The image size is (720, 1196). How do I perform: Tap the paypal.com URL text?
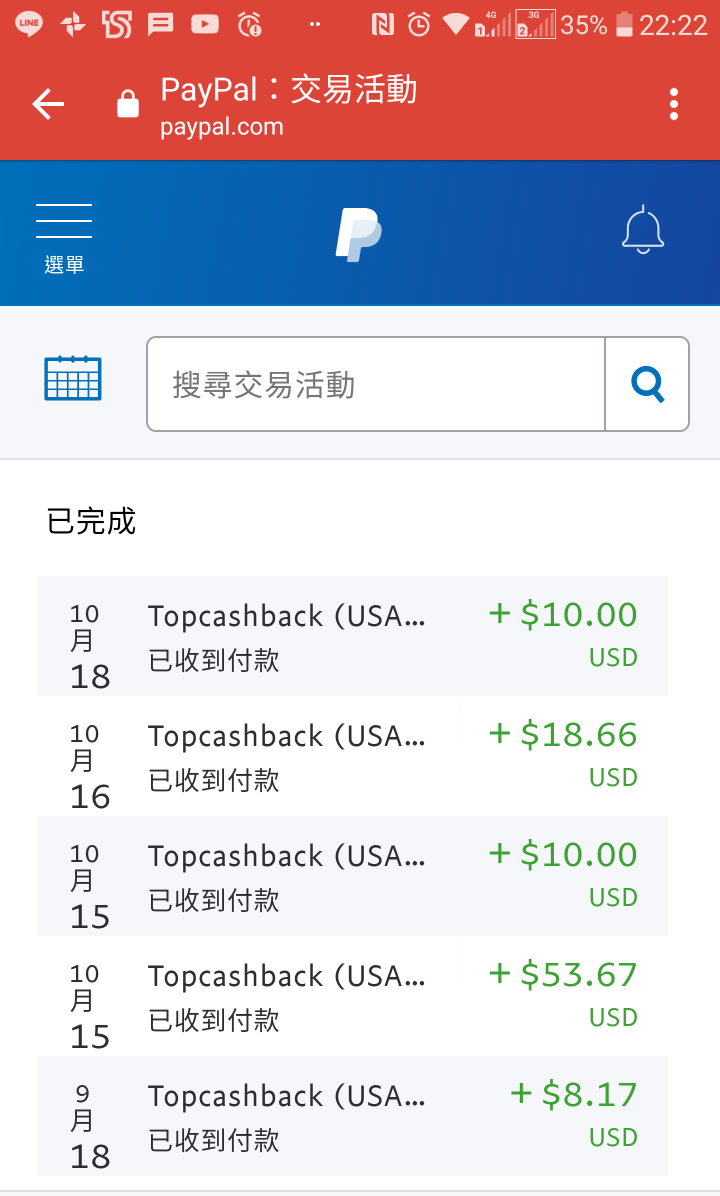tap(221, 127)
